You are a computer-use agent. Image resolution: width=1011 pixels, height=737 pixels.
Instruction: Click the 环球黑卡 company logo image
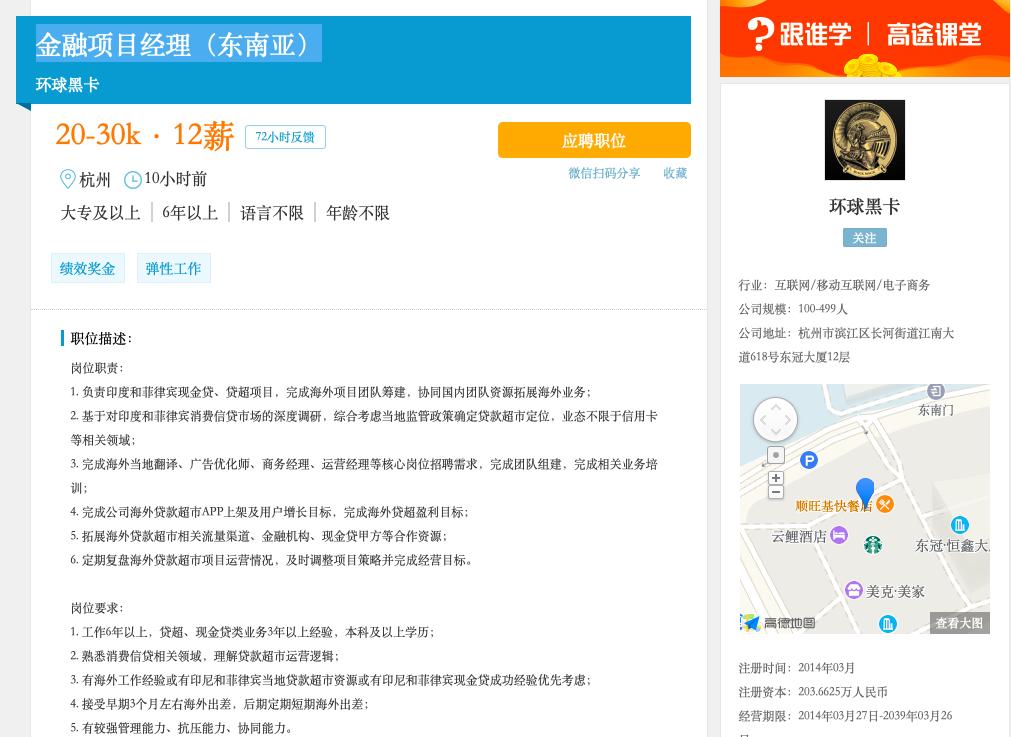864,139
